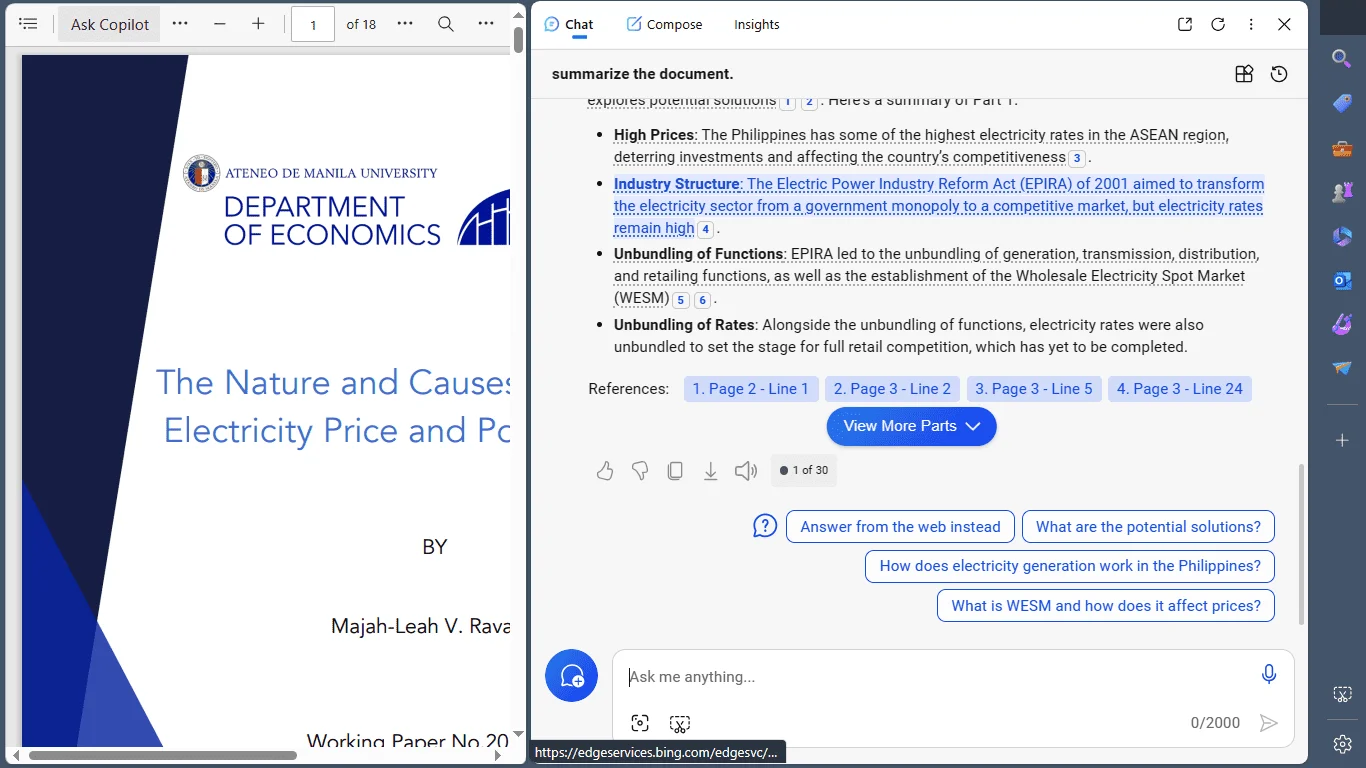Open chat history
1366x768 pixels.
coord(1279,74)
